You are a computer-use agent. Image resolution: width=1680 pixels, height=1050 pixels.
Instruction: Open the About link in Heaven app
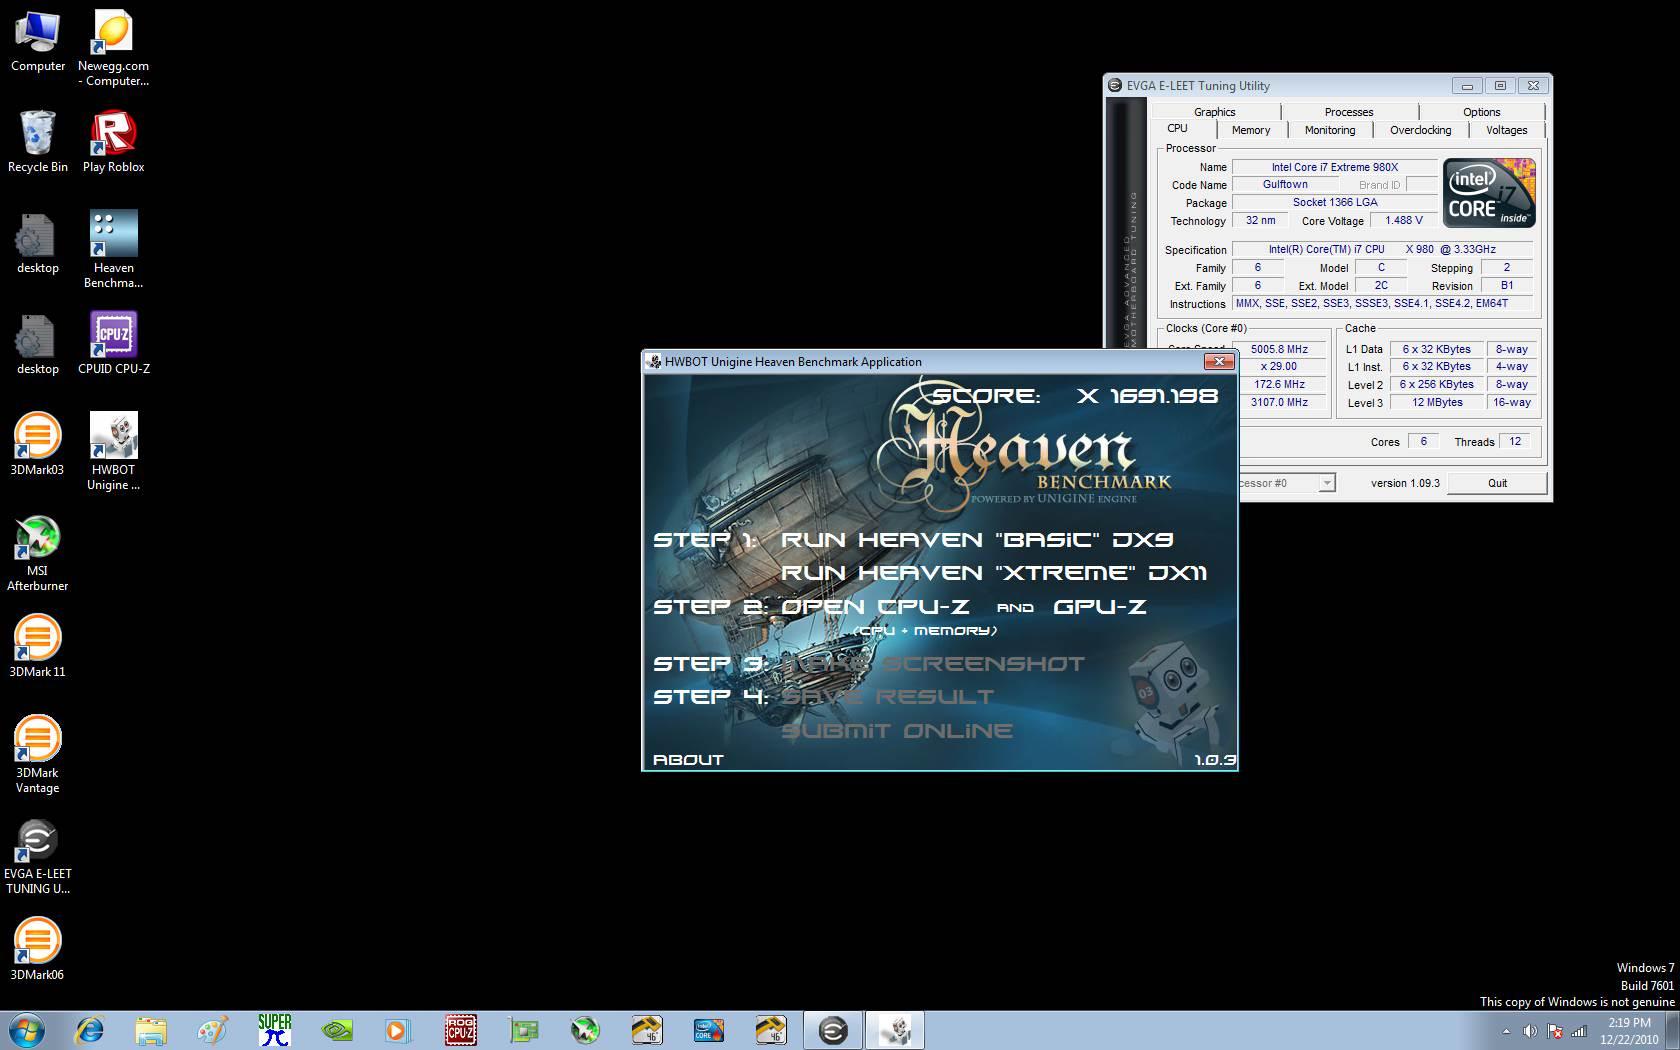[688, 760]
